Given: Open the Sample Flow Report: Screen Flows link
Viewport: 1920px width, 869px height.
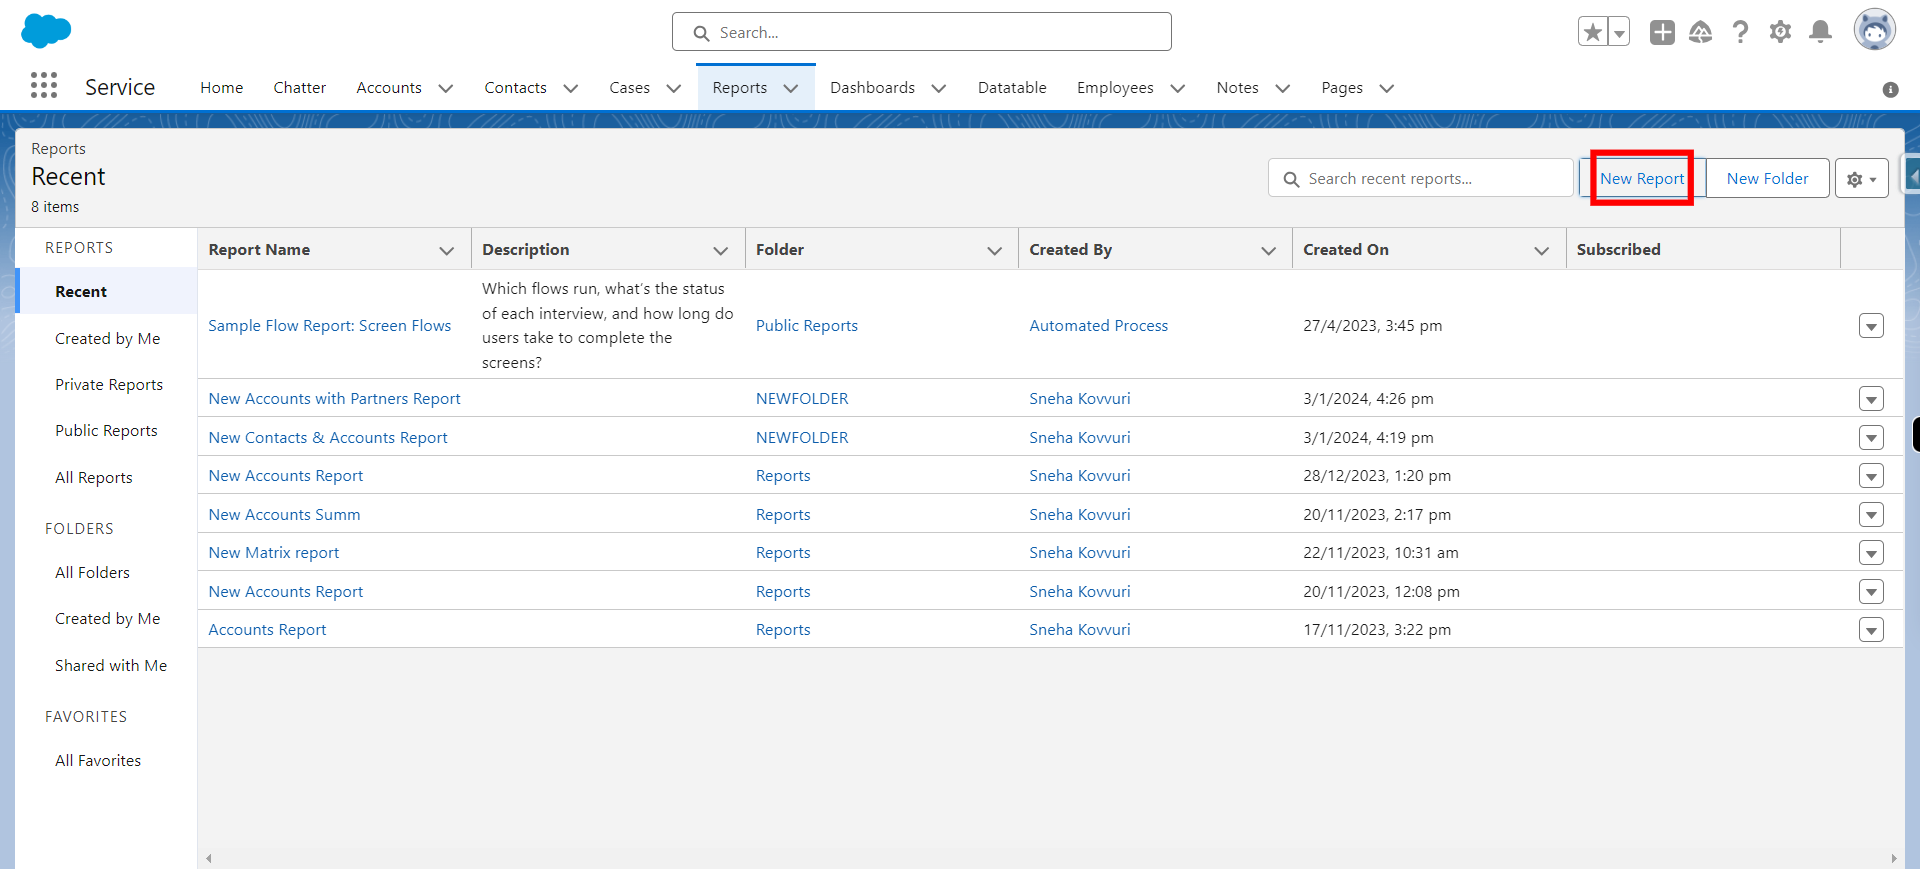Looking at the screenshot, I should [x=330, y=326].
